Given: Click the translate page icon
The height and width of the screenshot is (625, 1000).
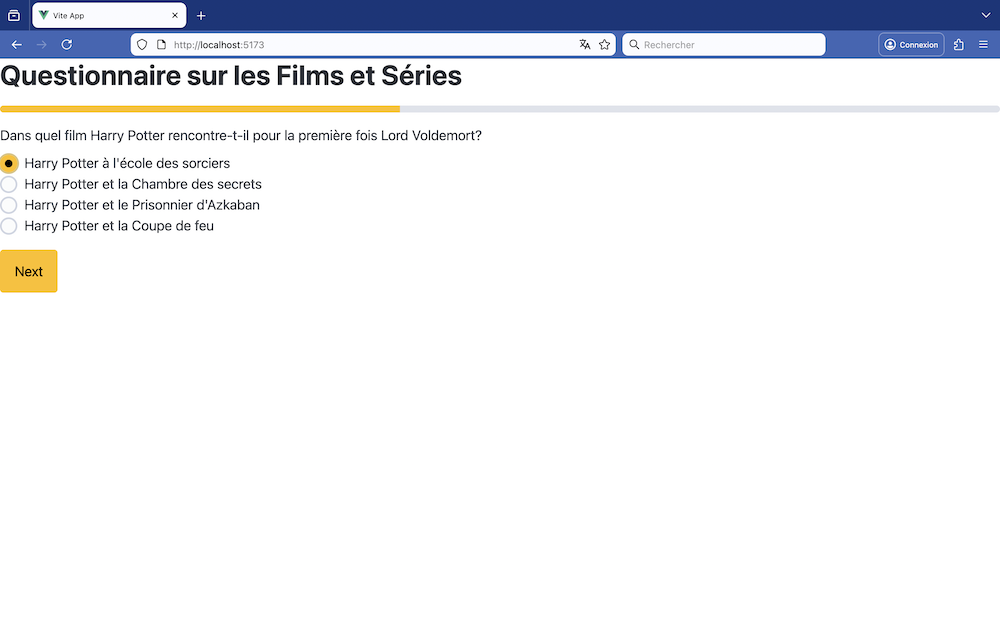Looking at the screenshot, I should 585,45.
